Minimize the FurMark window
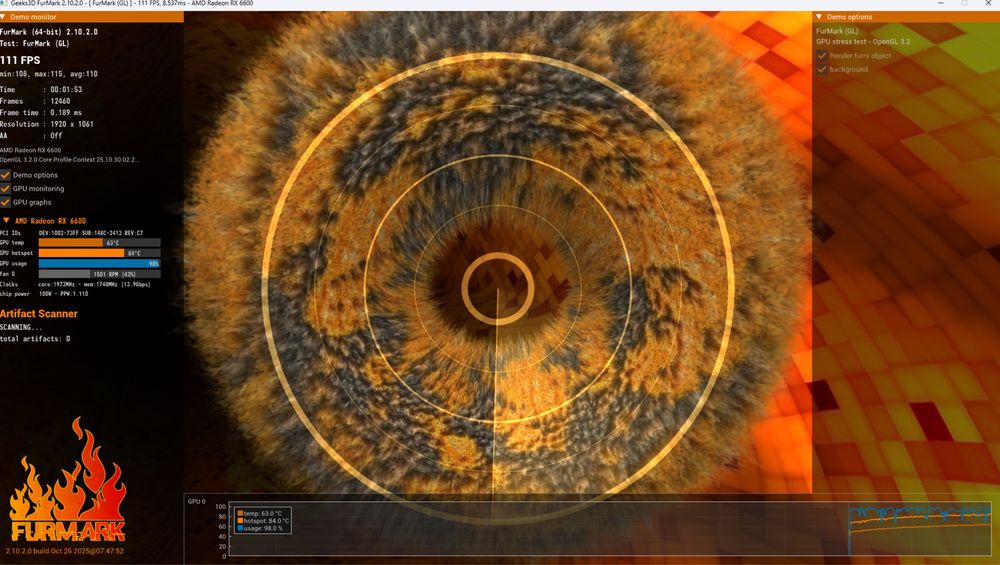1000x565 pixels. [x=941, y=3]
